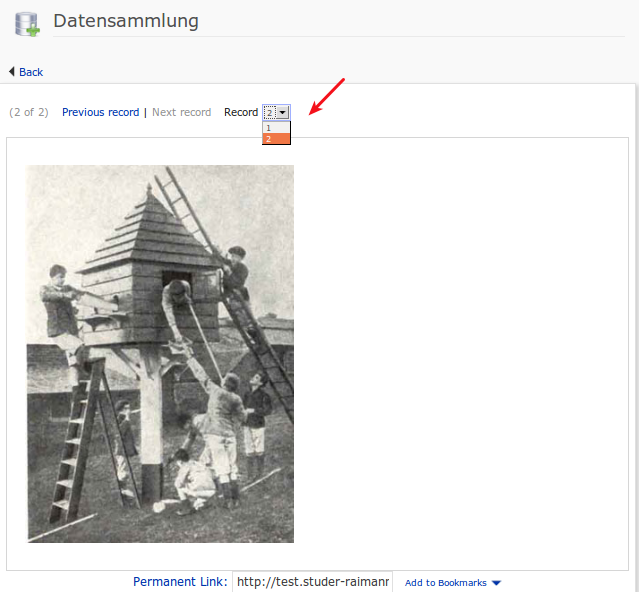Click the Record label text
Viewport: 639px width, 592px height.
(x=241, y=112)
